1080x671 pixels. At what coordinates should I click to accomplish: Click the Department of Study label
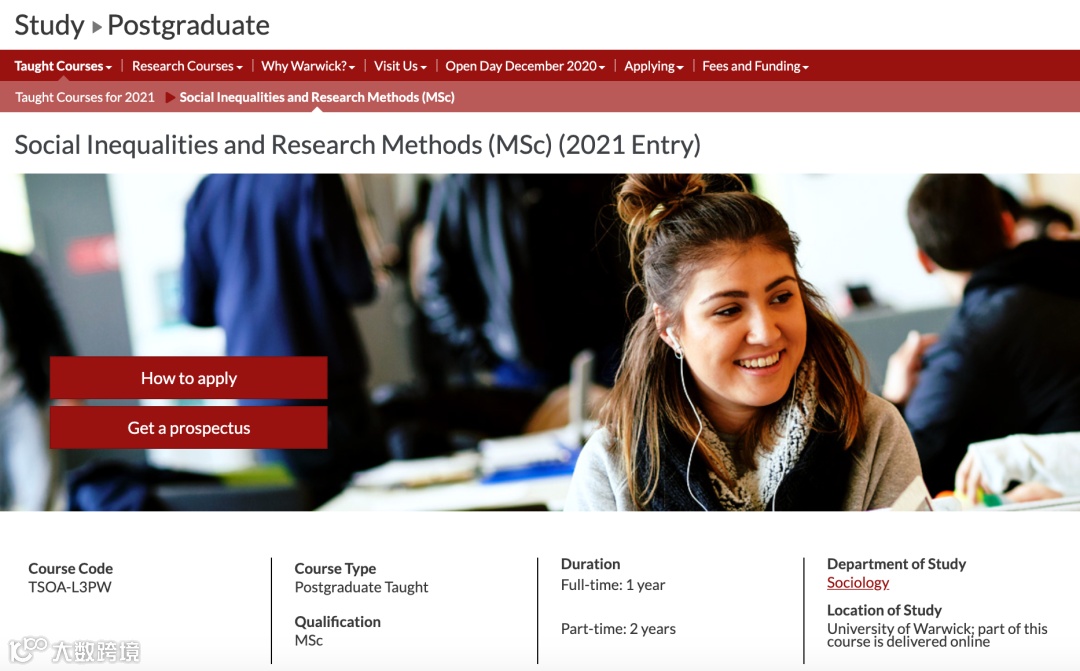click(x=896, y=564)
